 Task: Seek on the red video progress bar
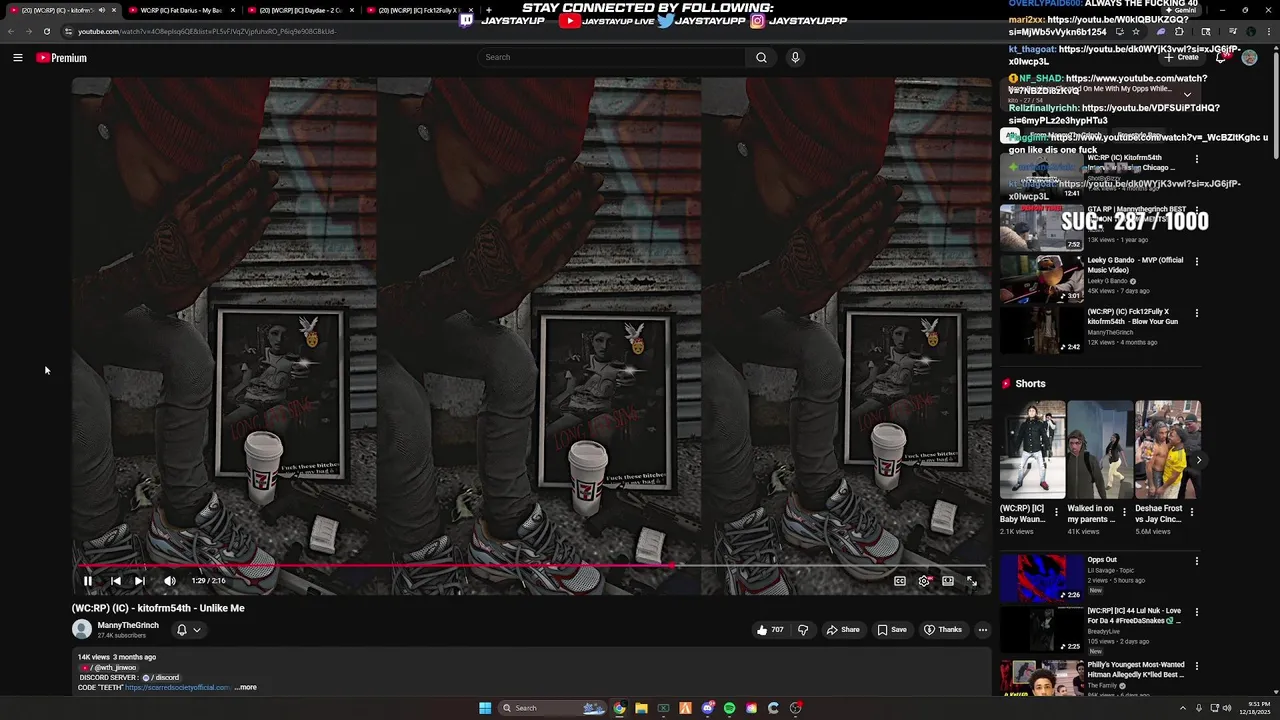point(531,565)
